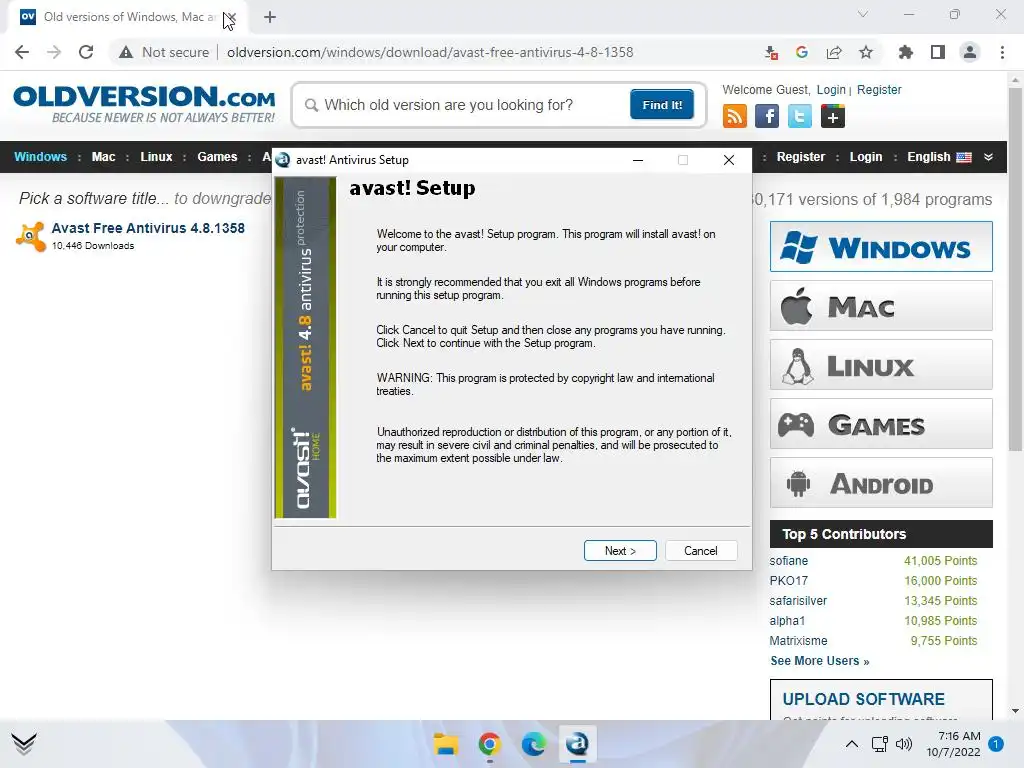Open a new Chrome tab
Viewport: 1024px width, 768px height.
pyautogui.click(x=270, y=17)
